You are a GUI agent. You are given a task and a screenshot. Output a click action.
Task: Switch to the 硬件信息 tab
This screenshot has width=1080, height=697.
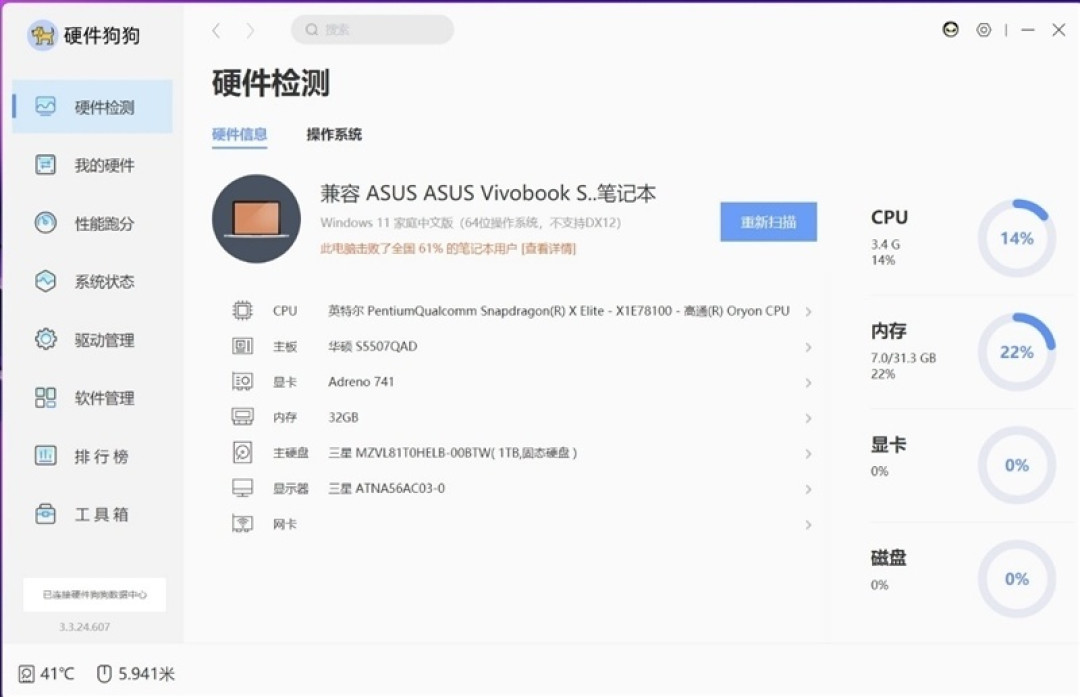[x=239, y=134]
